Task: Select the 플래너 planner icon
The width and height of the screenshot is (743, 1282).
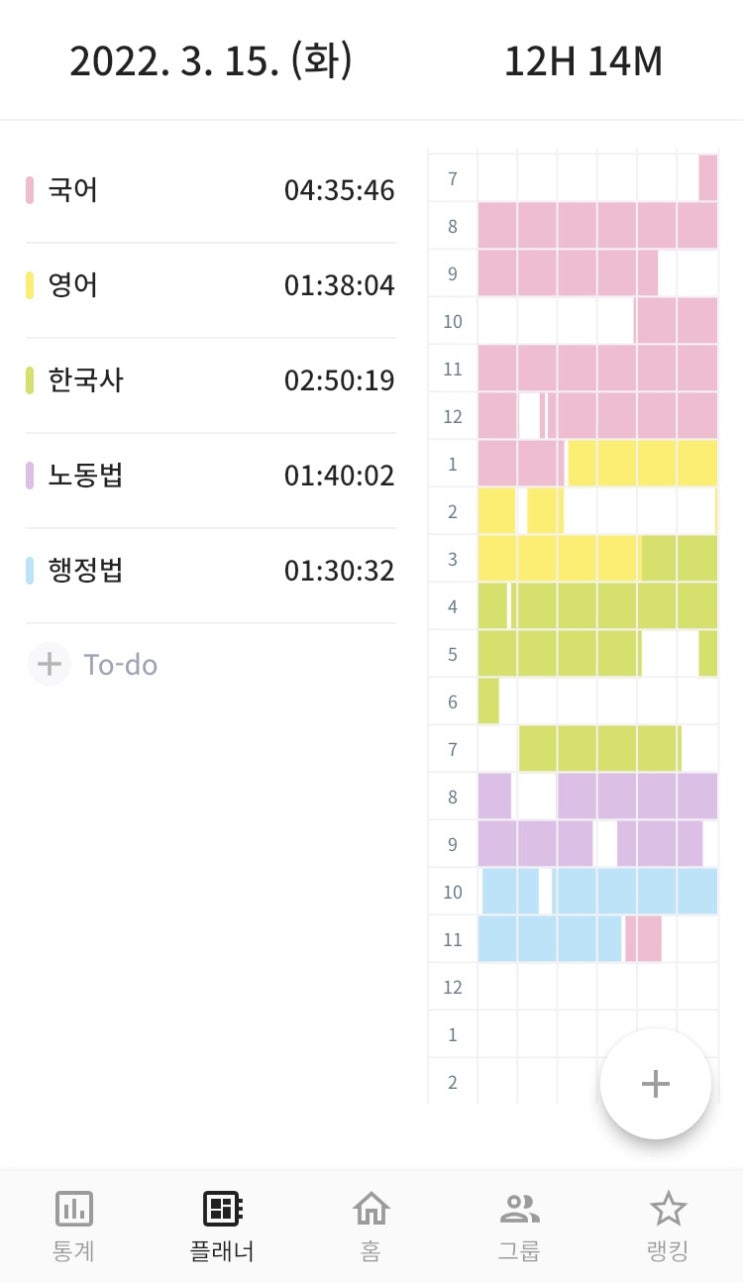Action: [222, 1210]
